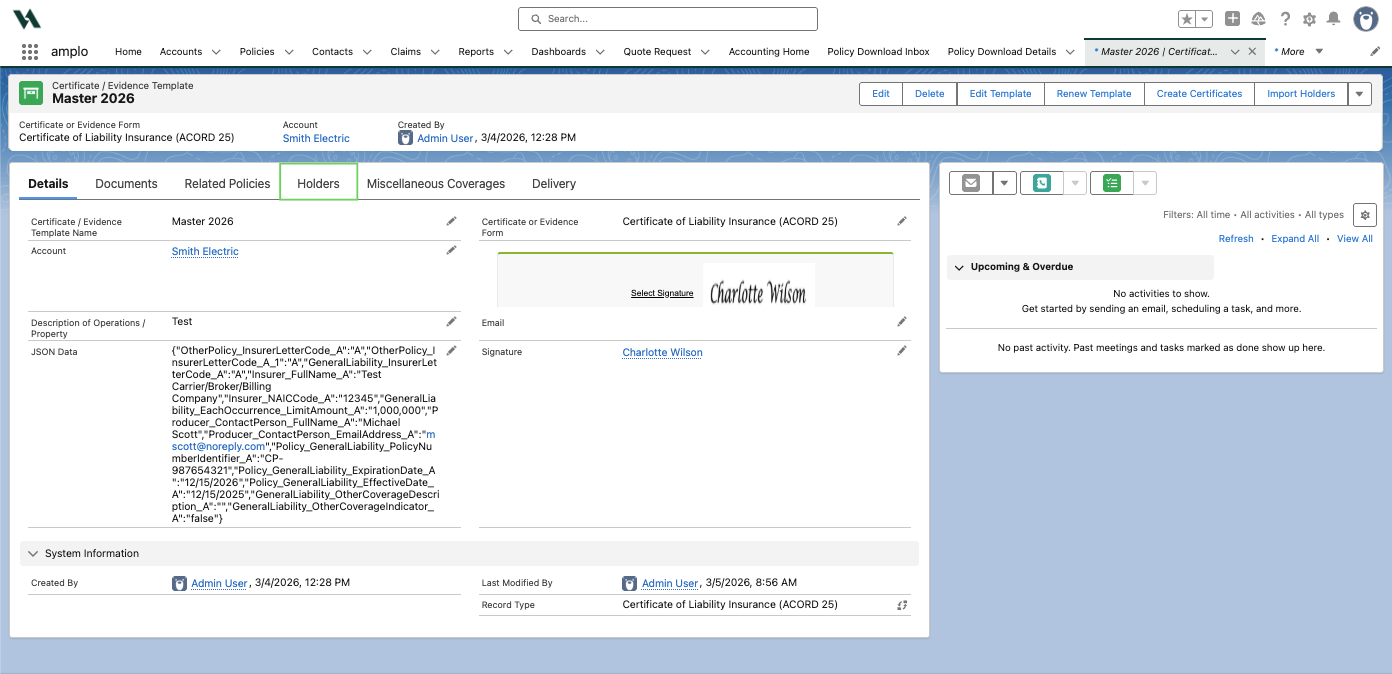Edit the Email field pencil icon

[x=902, y=321]
